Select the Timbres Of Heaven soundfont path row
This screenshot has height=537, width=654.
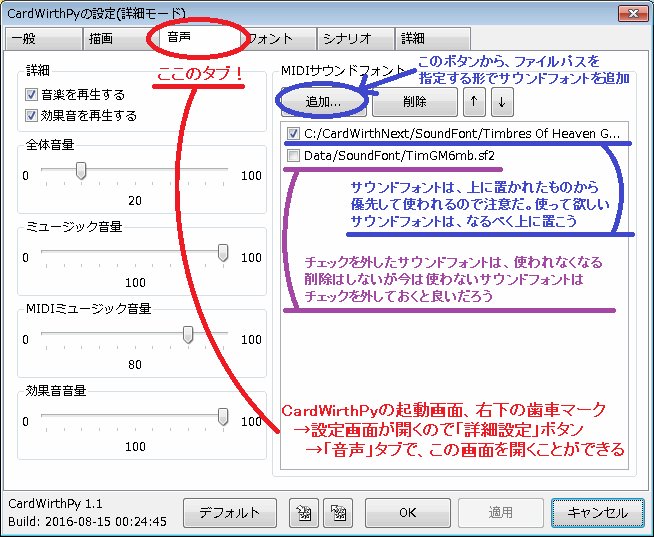pos(454,134)
